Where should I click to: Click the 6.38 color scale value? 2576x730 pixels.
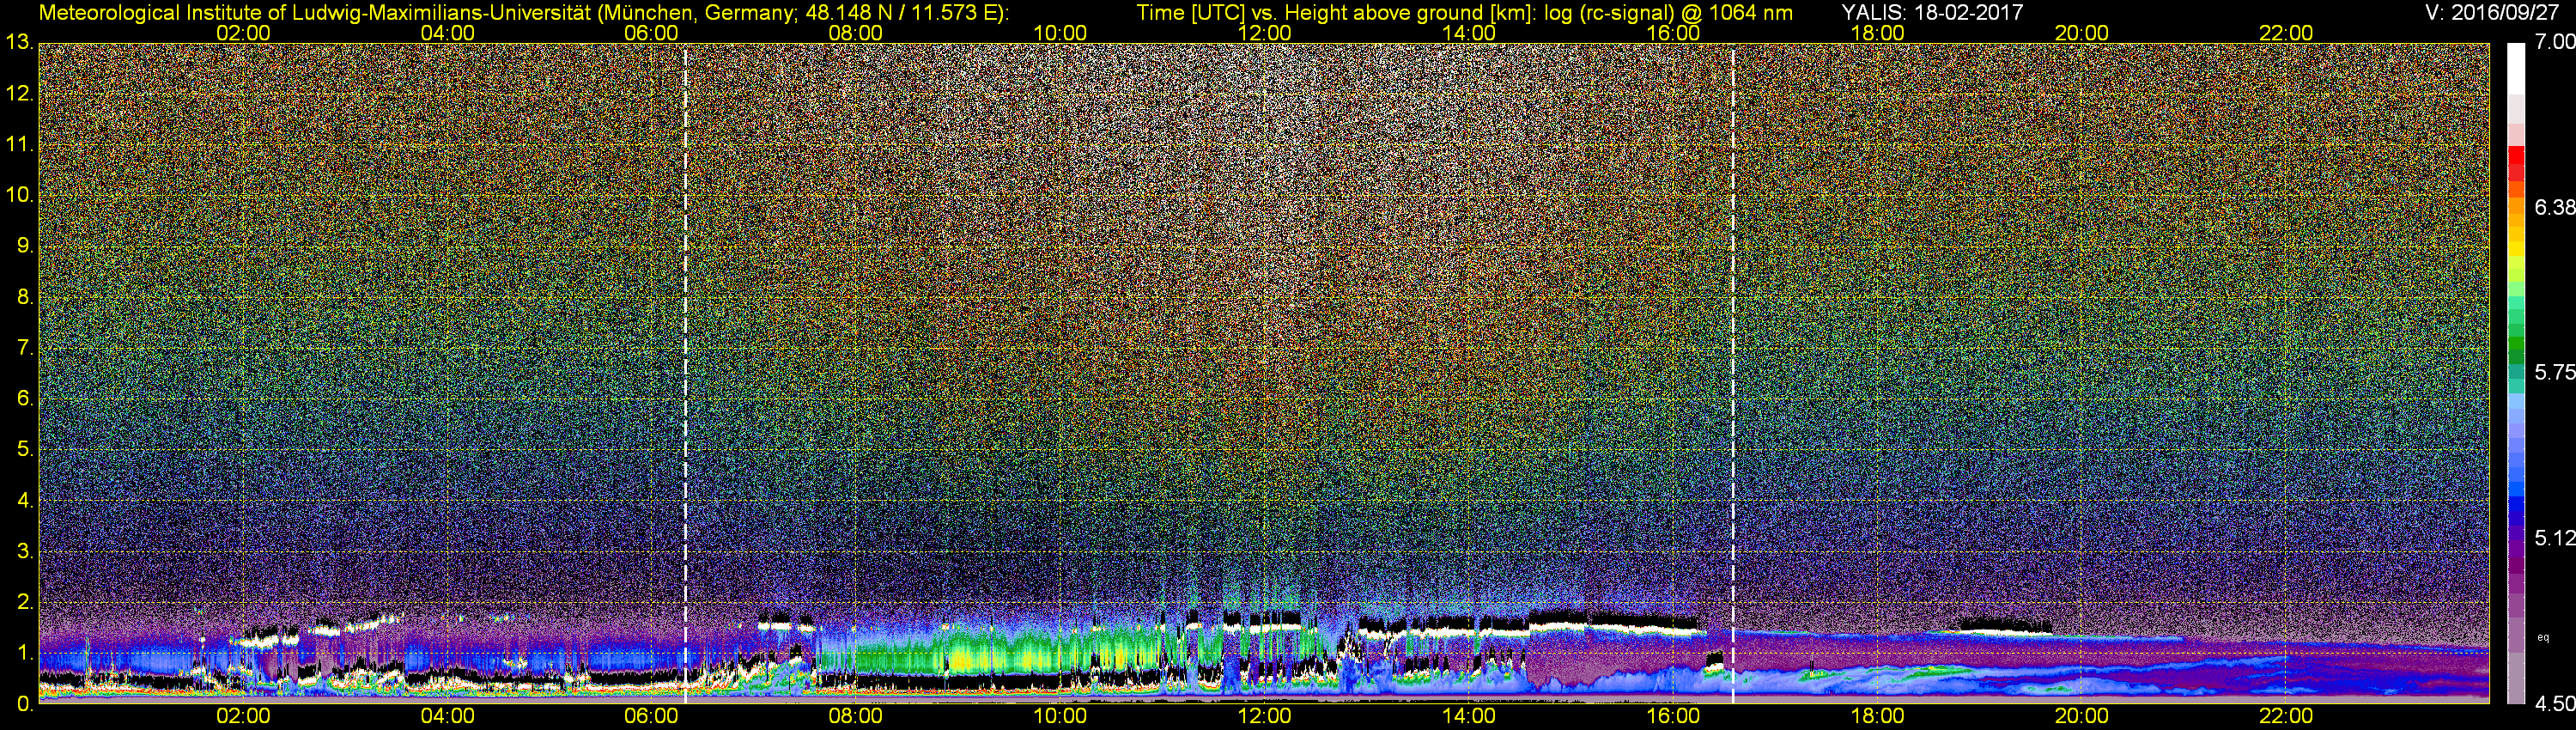(2554, 207)
